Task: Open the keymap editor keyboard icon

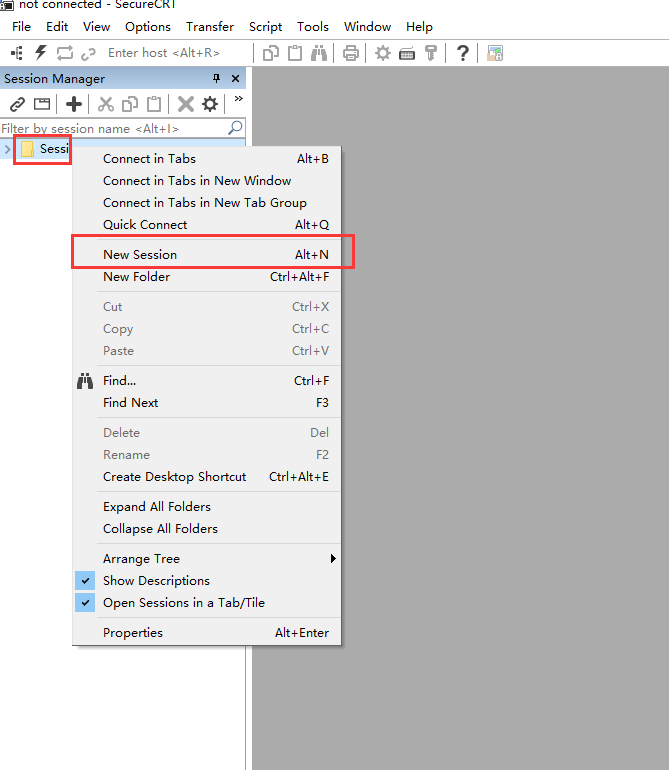Action: coord(407,53)
